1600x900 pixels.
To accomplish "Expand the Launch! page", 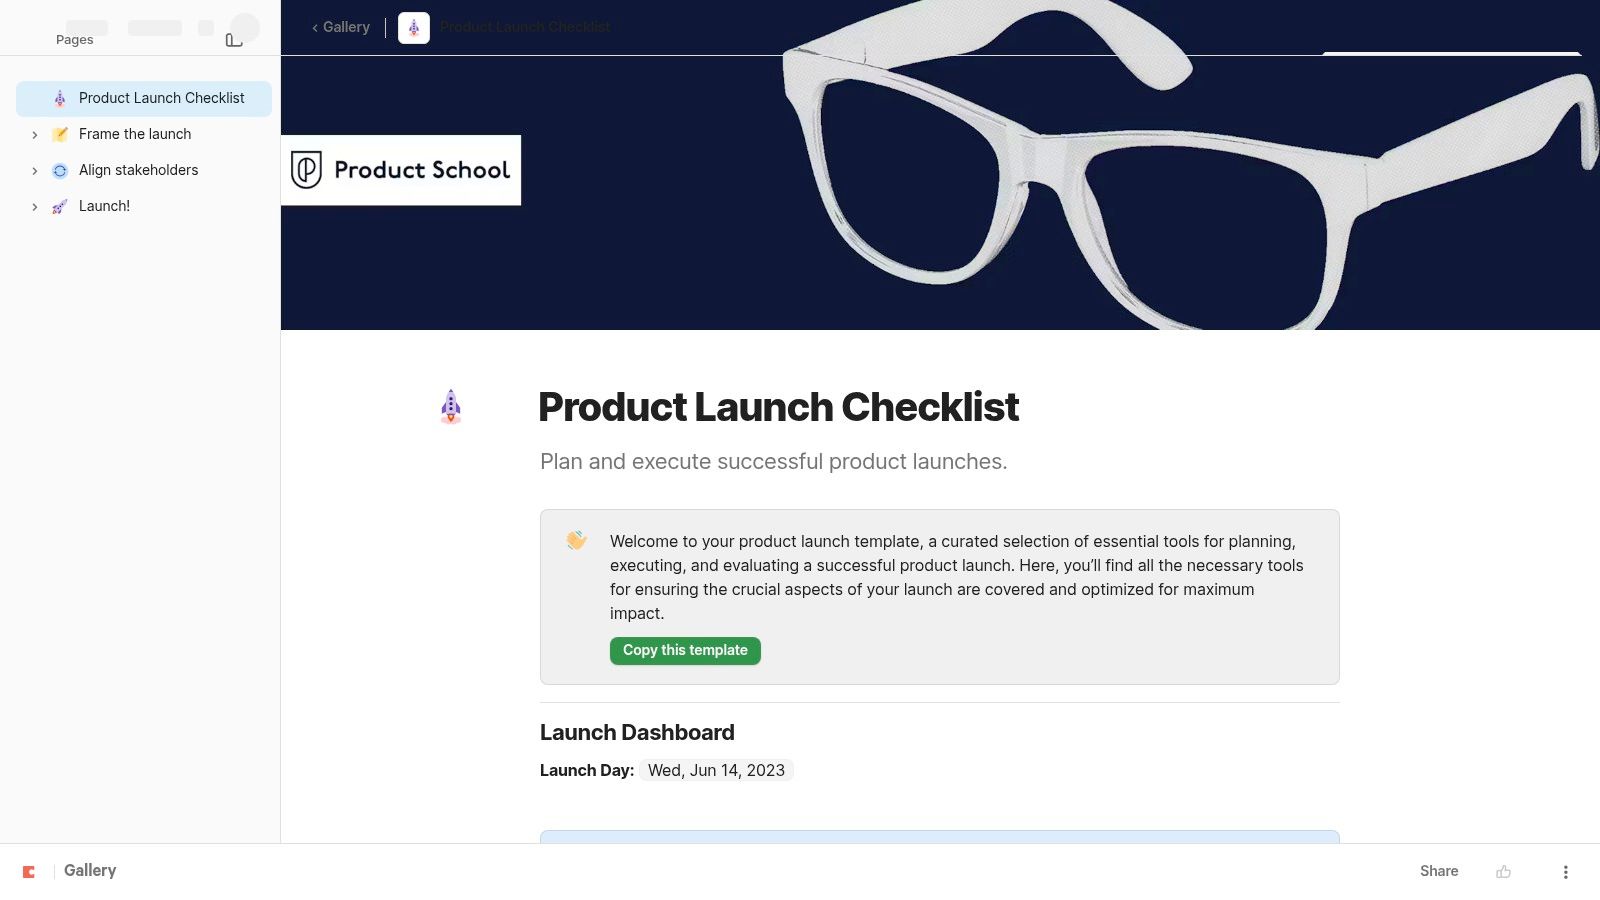I will click(35, 205).
